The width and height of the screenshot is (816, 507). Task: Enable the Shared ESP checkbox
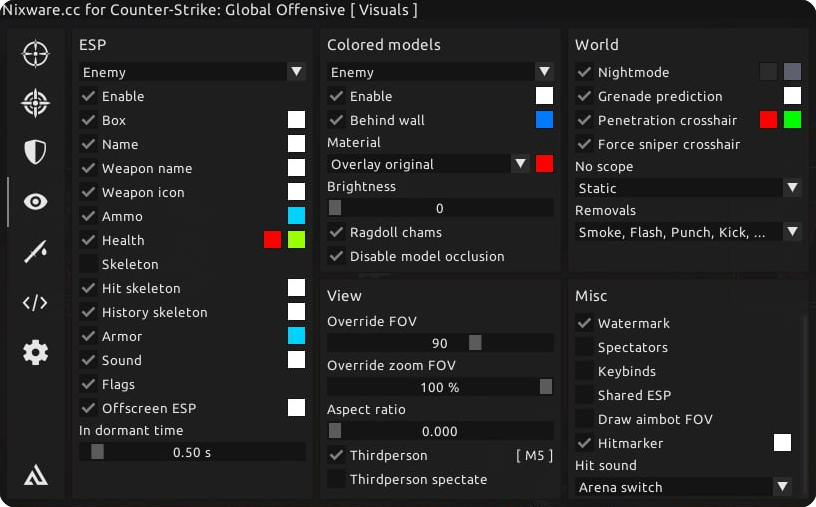584,395
